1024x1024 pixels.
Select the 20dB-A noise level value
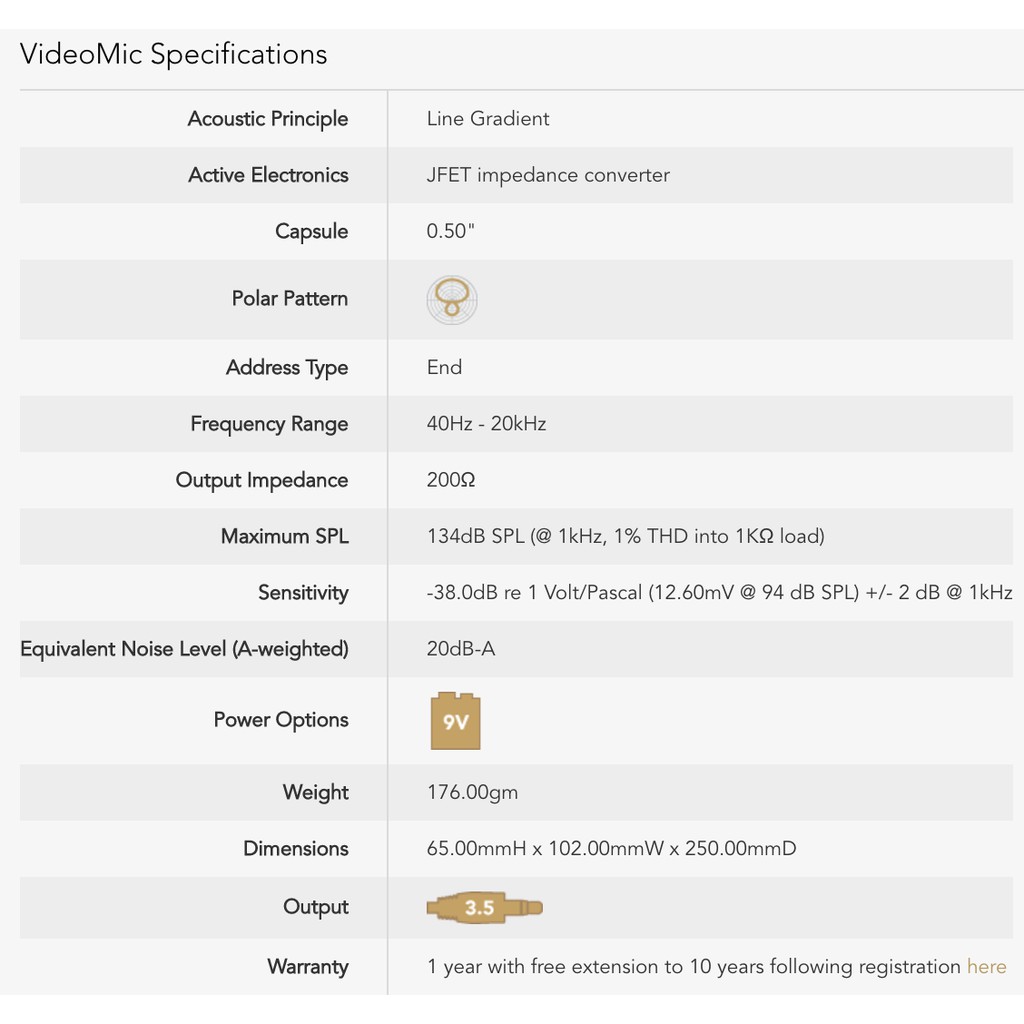pyautogui.click(x=461, y=649)
